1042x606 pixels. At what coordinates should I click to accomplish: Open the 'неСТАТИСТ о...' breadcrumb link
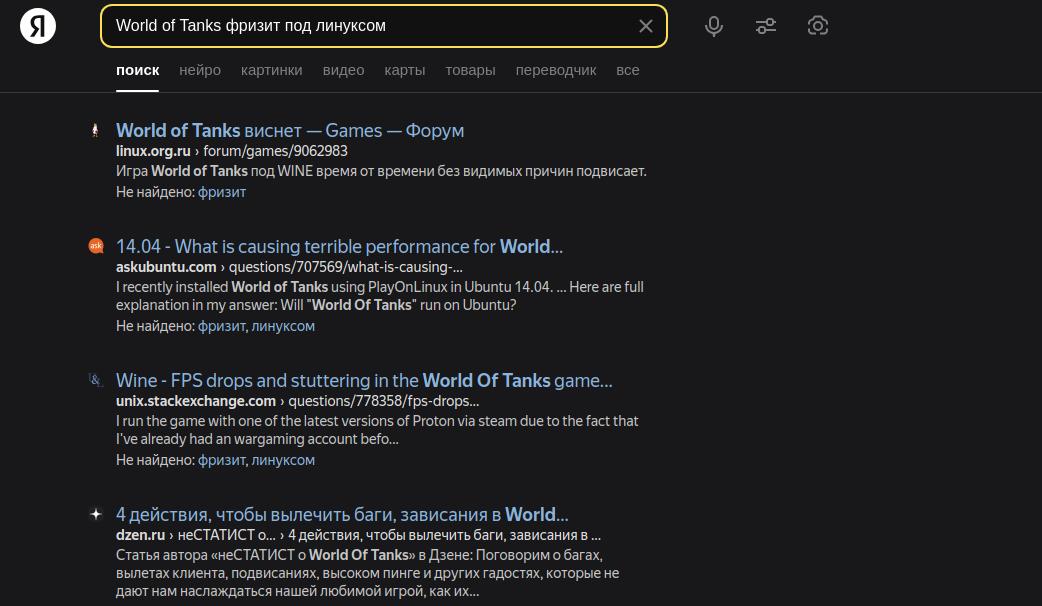pos(226,535)
